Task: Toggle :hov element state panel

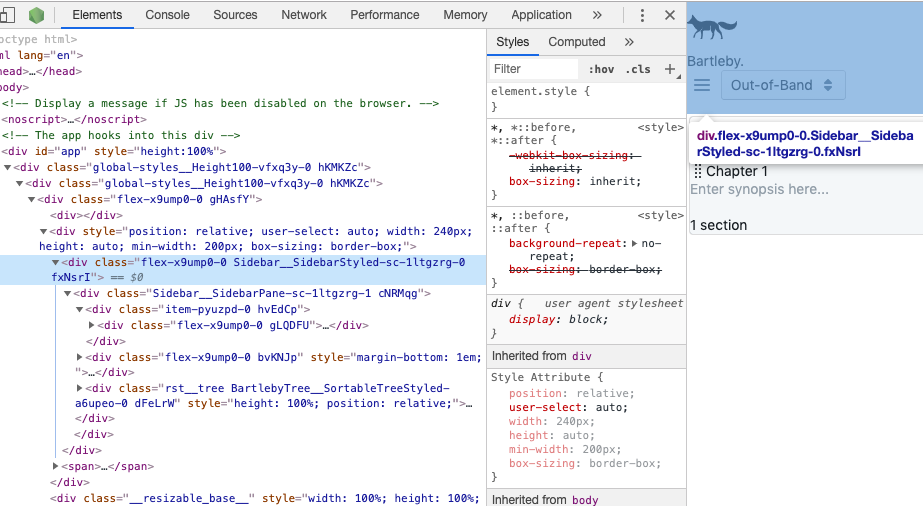Action: click(x=602, y=69)
